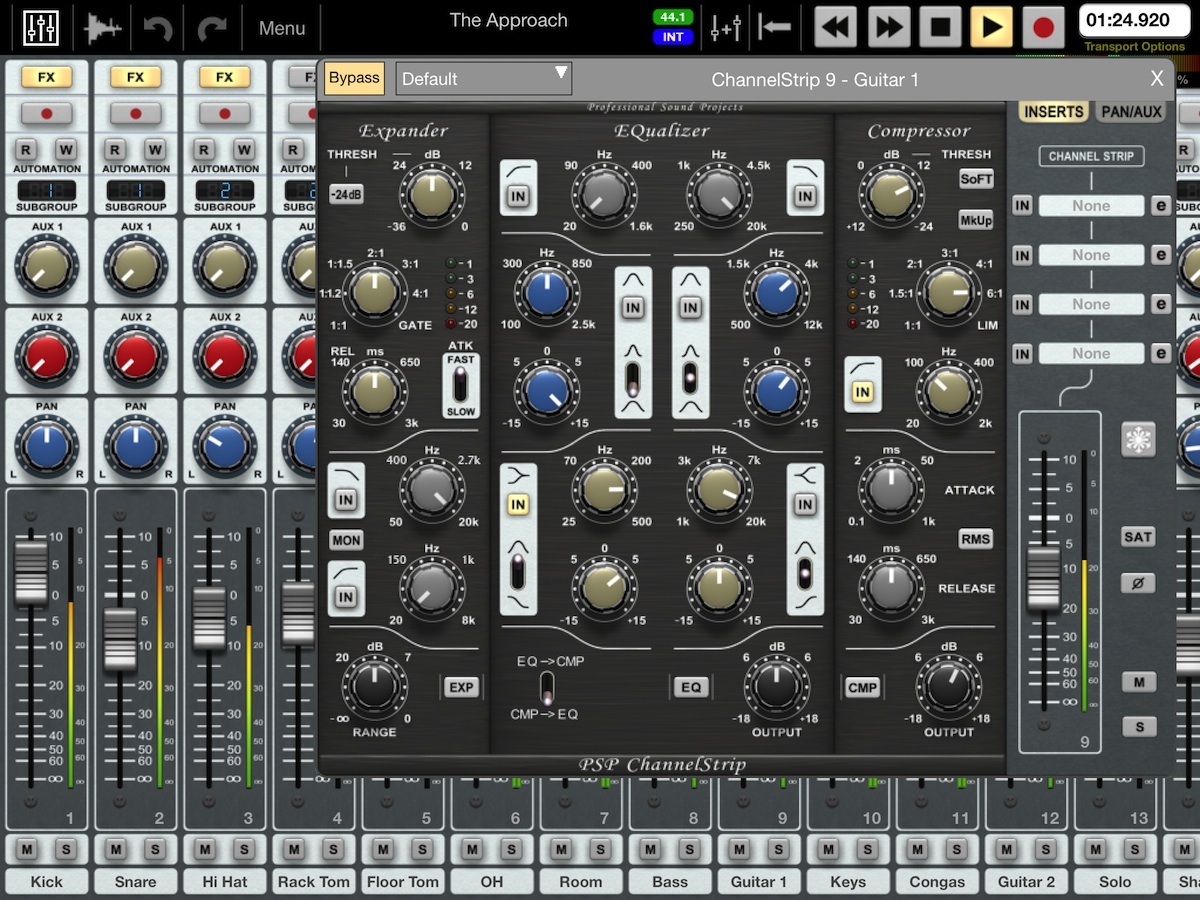Click the rewind transport button

pos(836,27)
